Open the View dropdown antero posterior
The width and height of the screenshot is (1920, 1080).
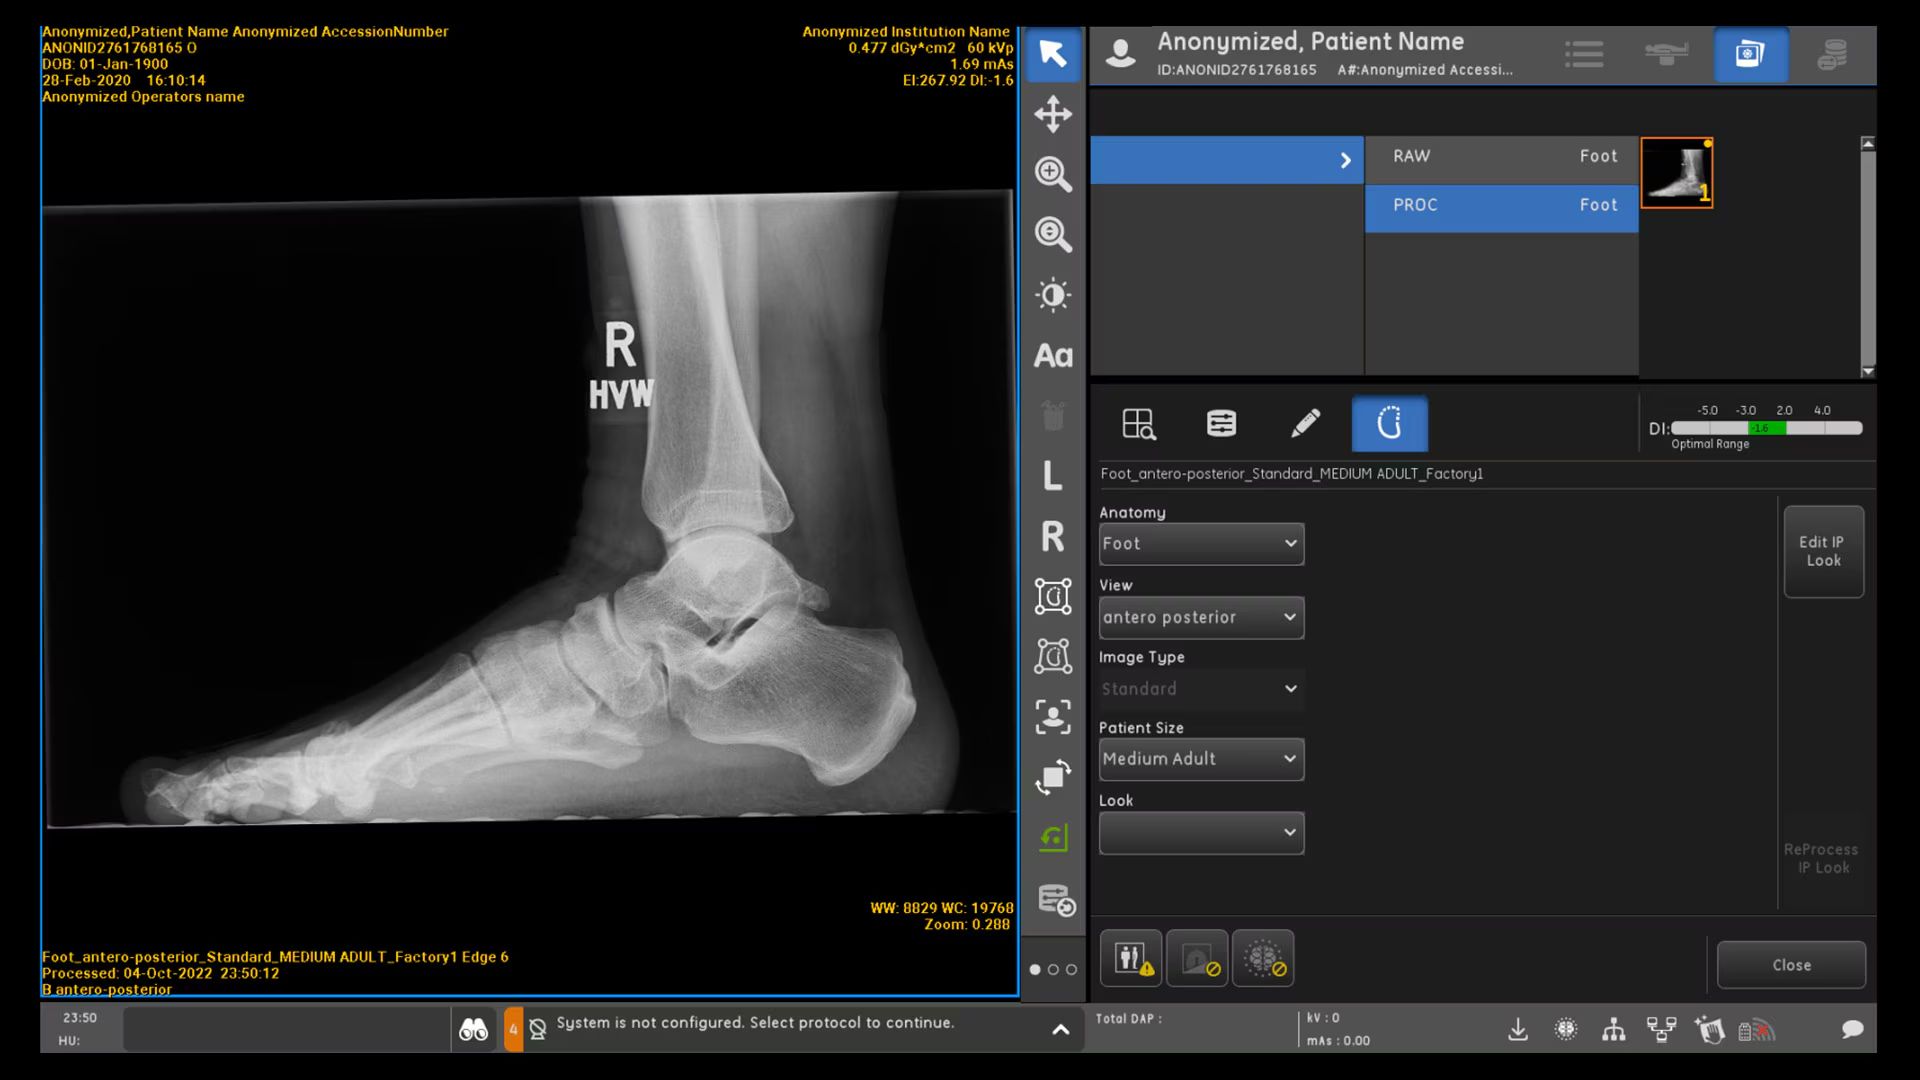(1201, 617)
